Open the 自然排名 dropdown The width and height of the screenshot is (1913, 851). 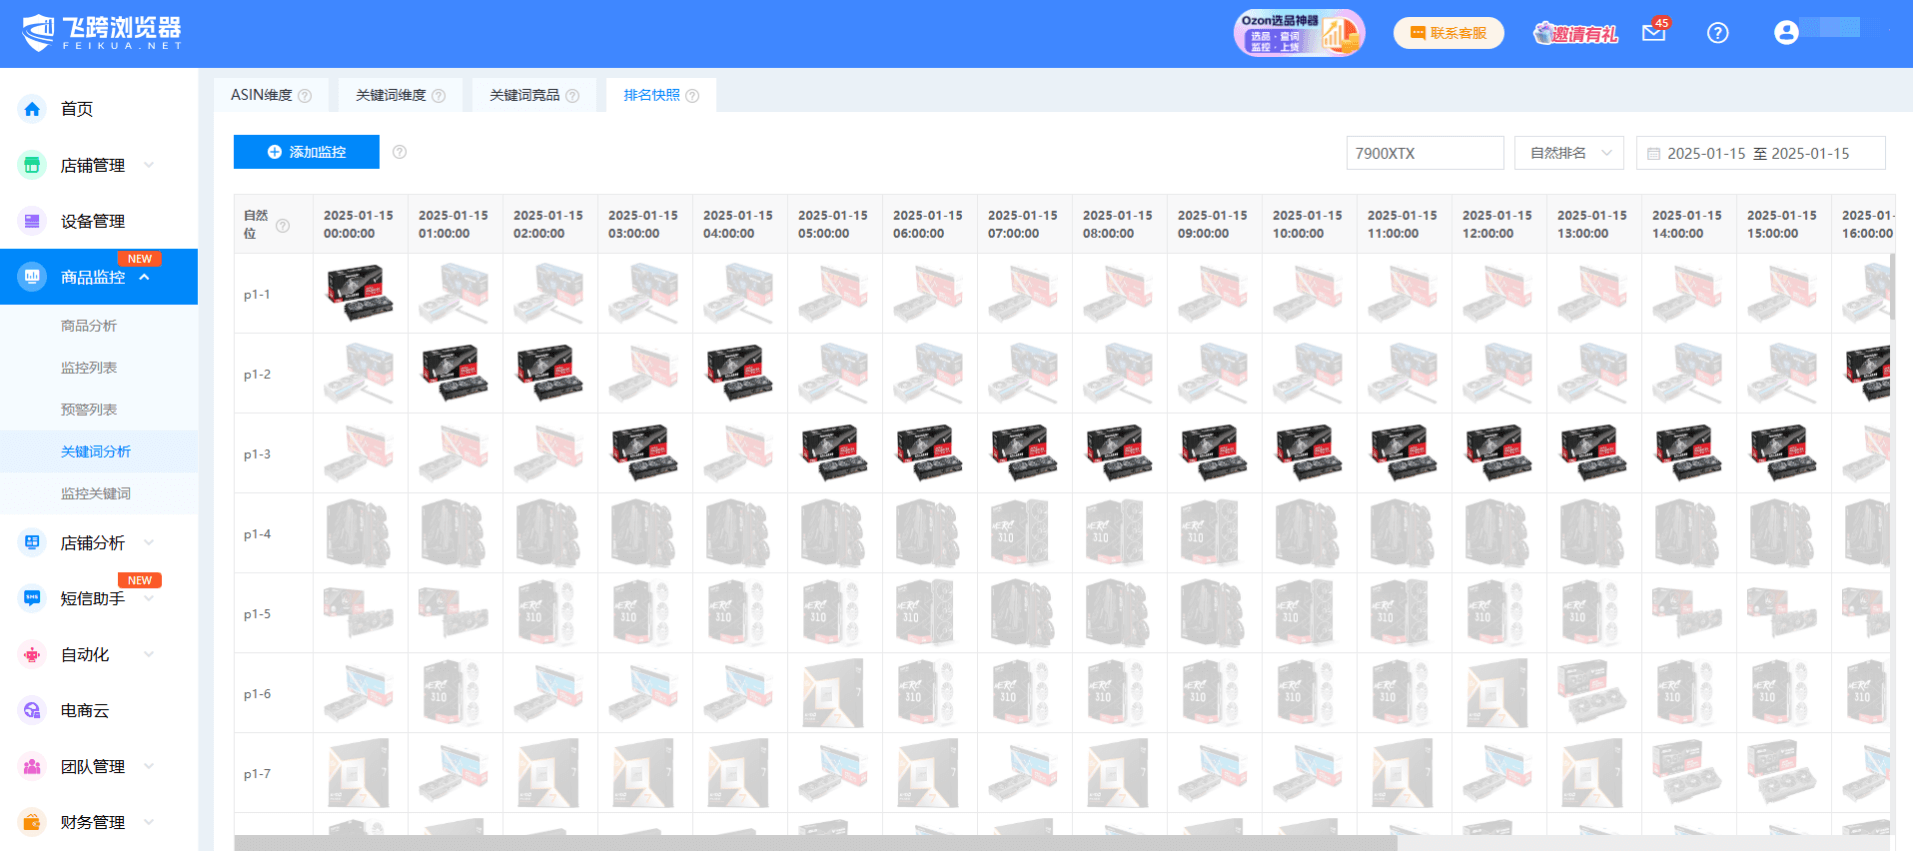coord(1568,153)
